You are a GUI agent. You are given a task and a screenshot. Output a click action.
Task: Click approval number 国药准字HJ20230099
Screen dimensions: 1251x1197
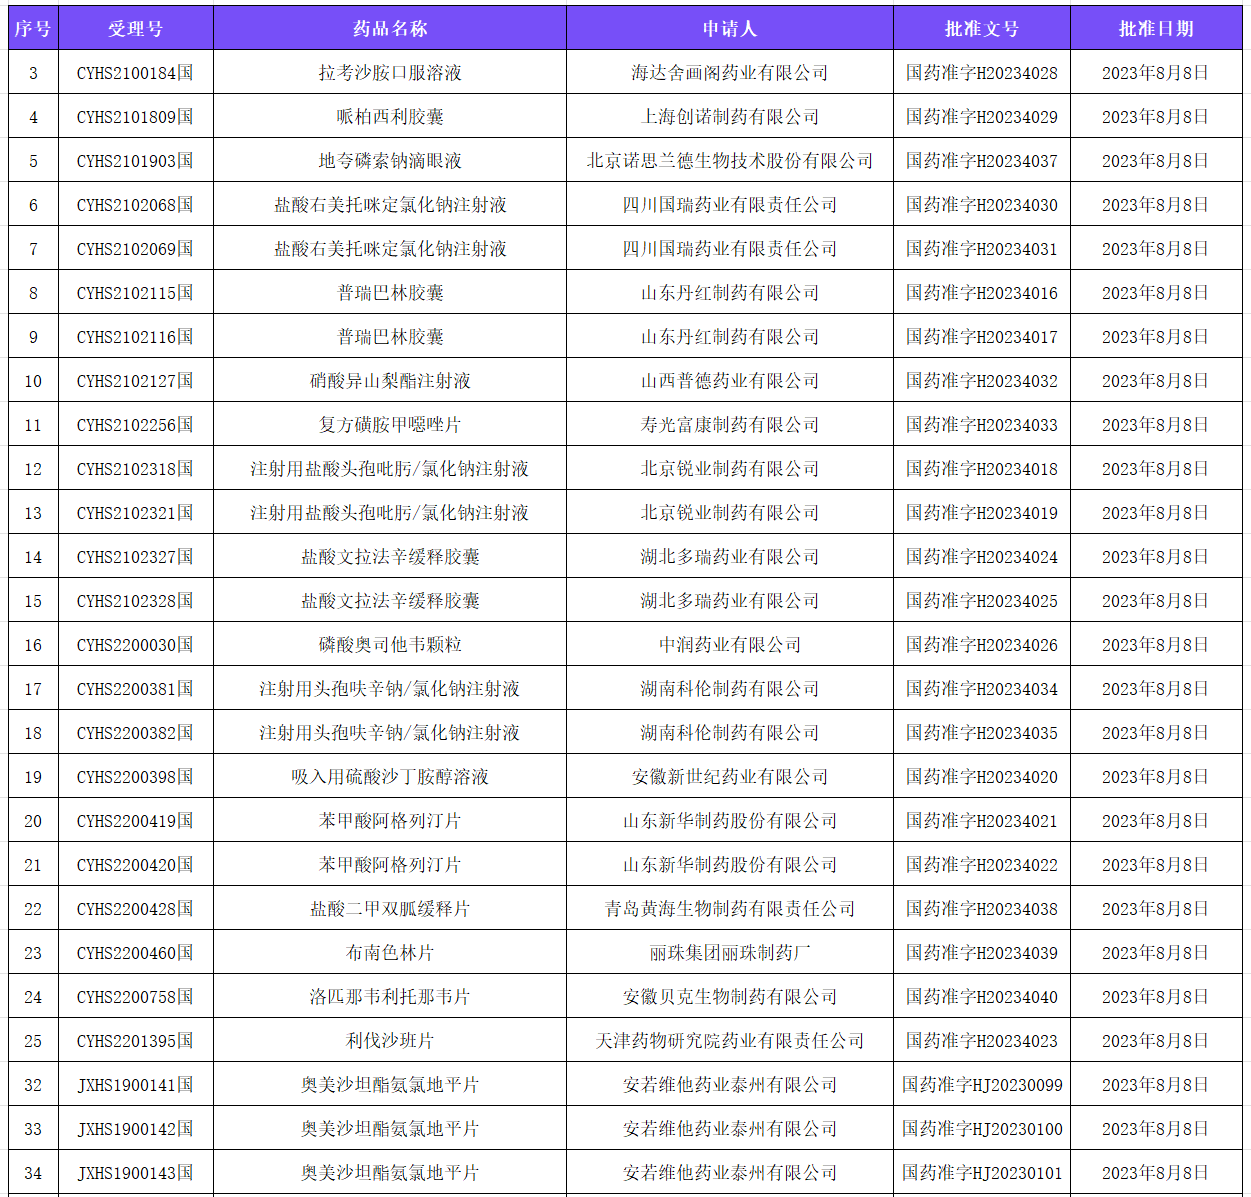983,1084
